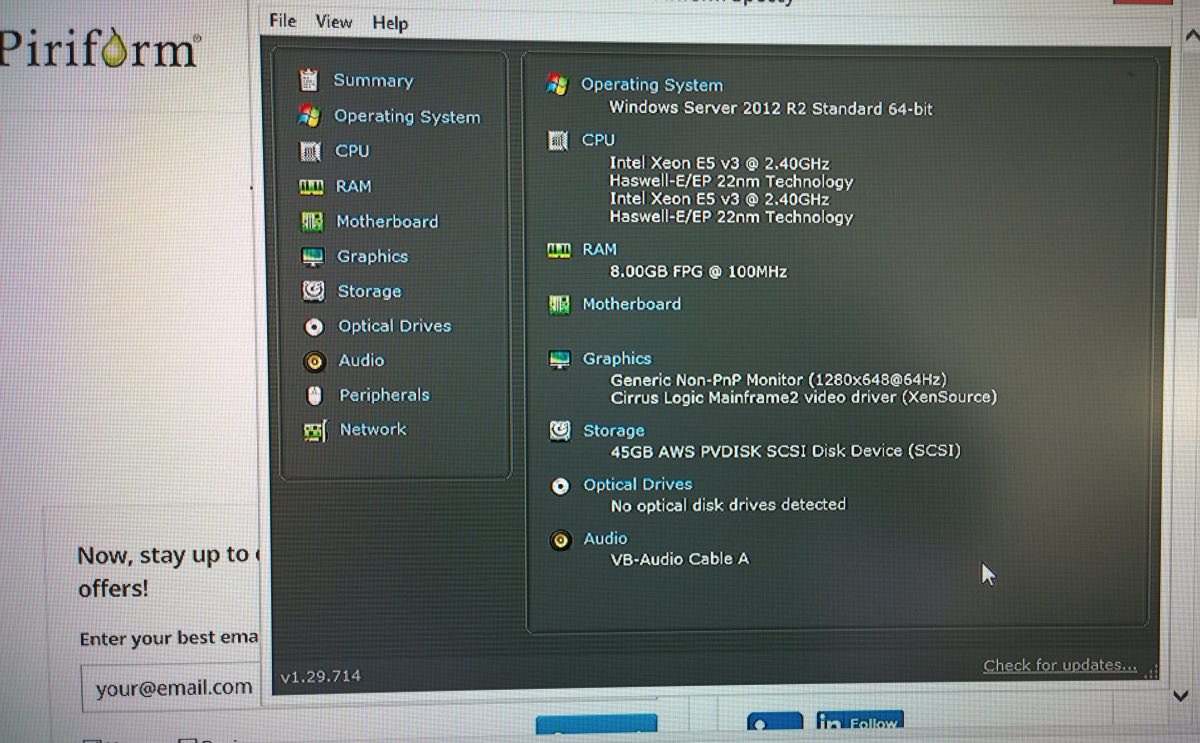1200x743 pixels.
Task: Follow the Motherboard heading in the summary panel
Action: tap(632, 304)
